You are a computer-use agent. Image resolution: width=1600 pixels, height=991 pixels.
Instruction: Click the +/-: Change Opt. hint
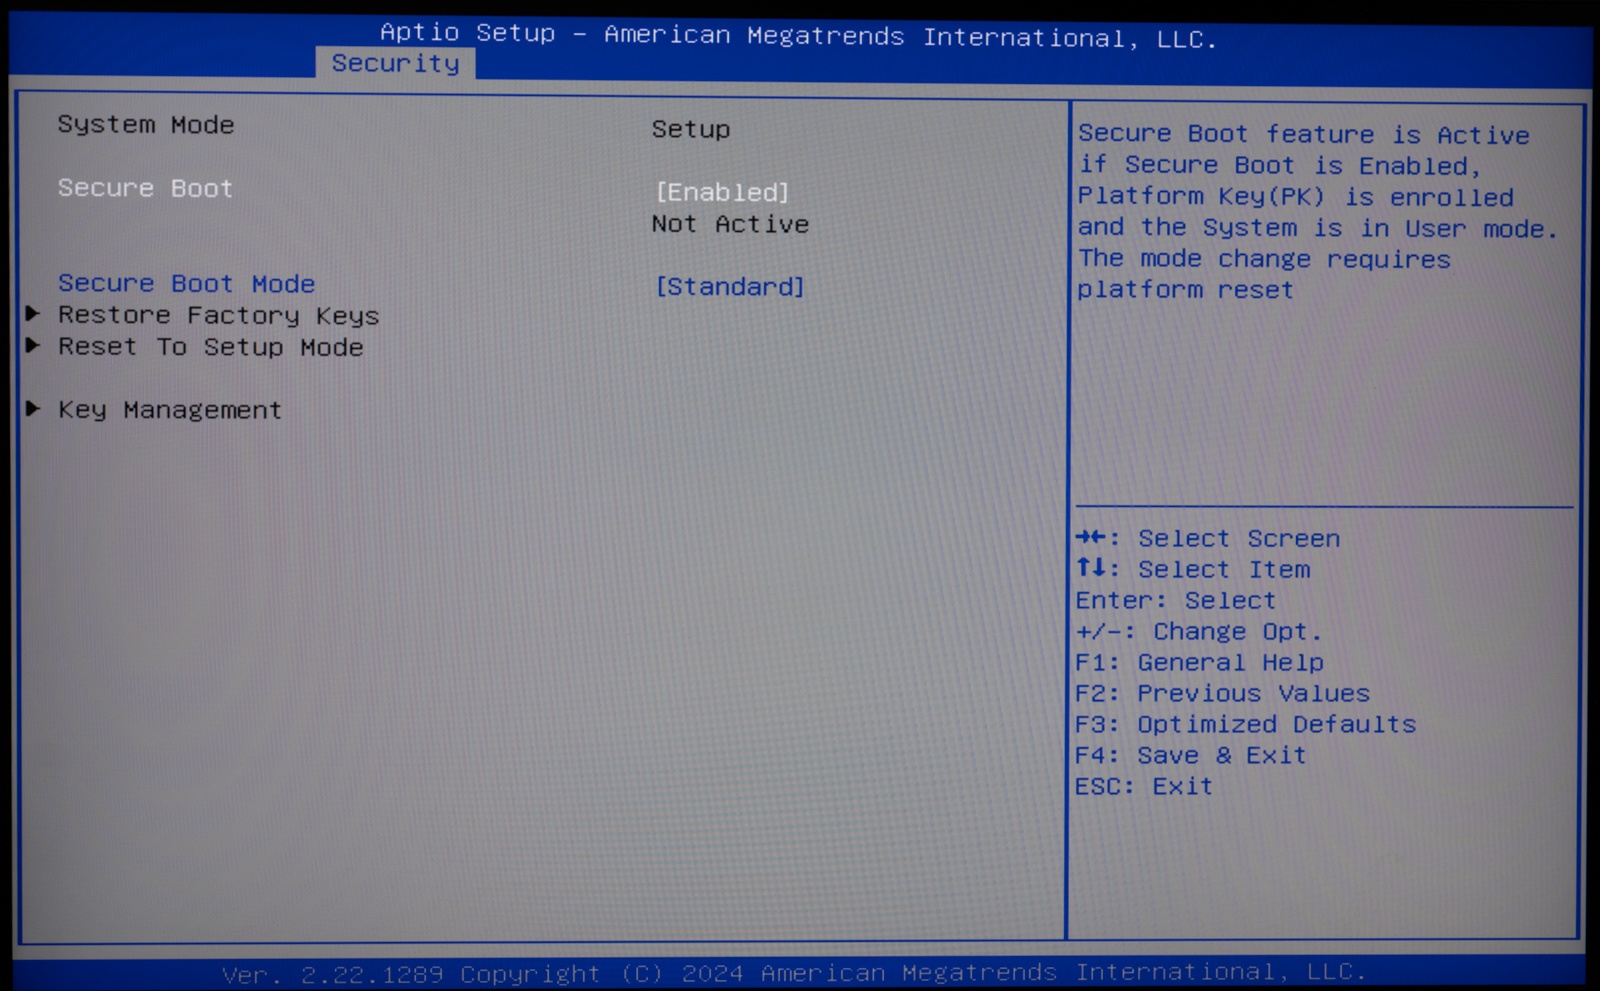click(x=1199, y=632)
